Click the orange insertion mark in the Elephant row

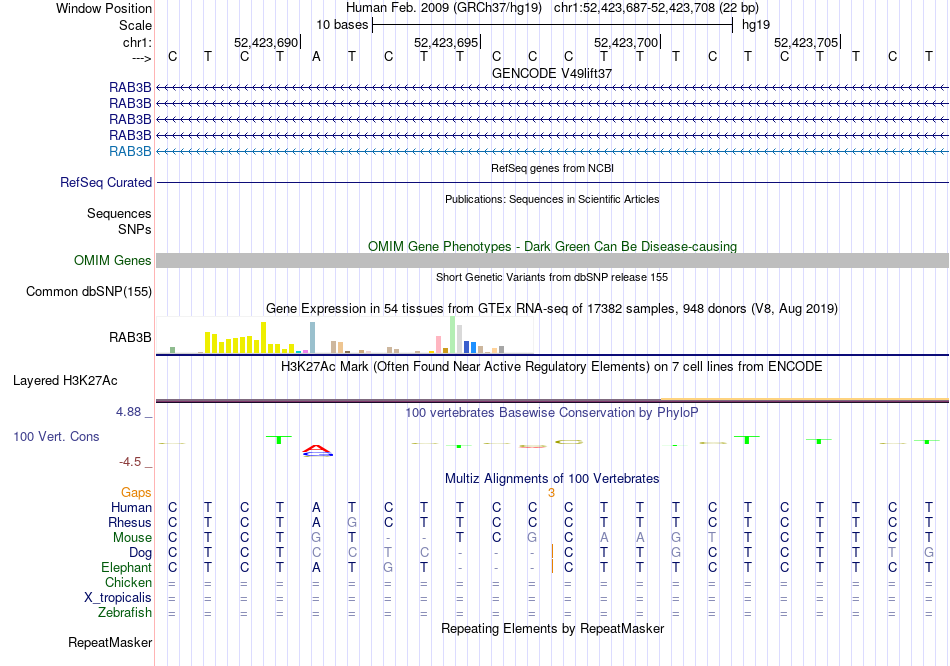pos(552,567)
